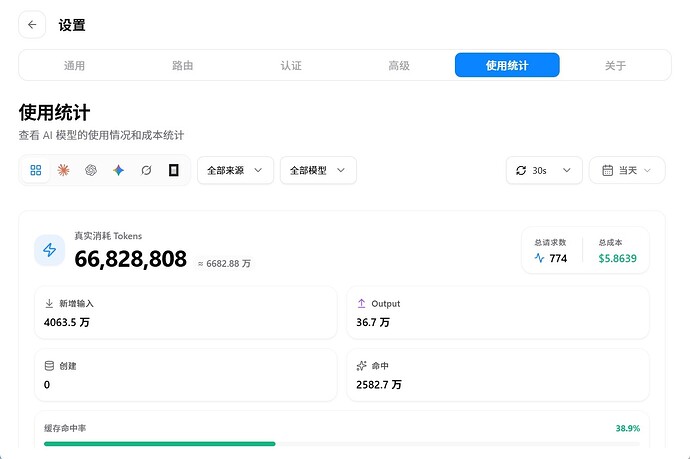
Task: Click the 2582.7 万 cache hit value
Action: [379, 385]
